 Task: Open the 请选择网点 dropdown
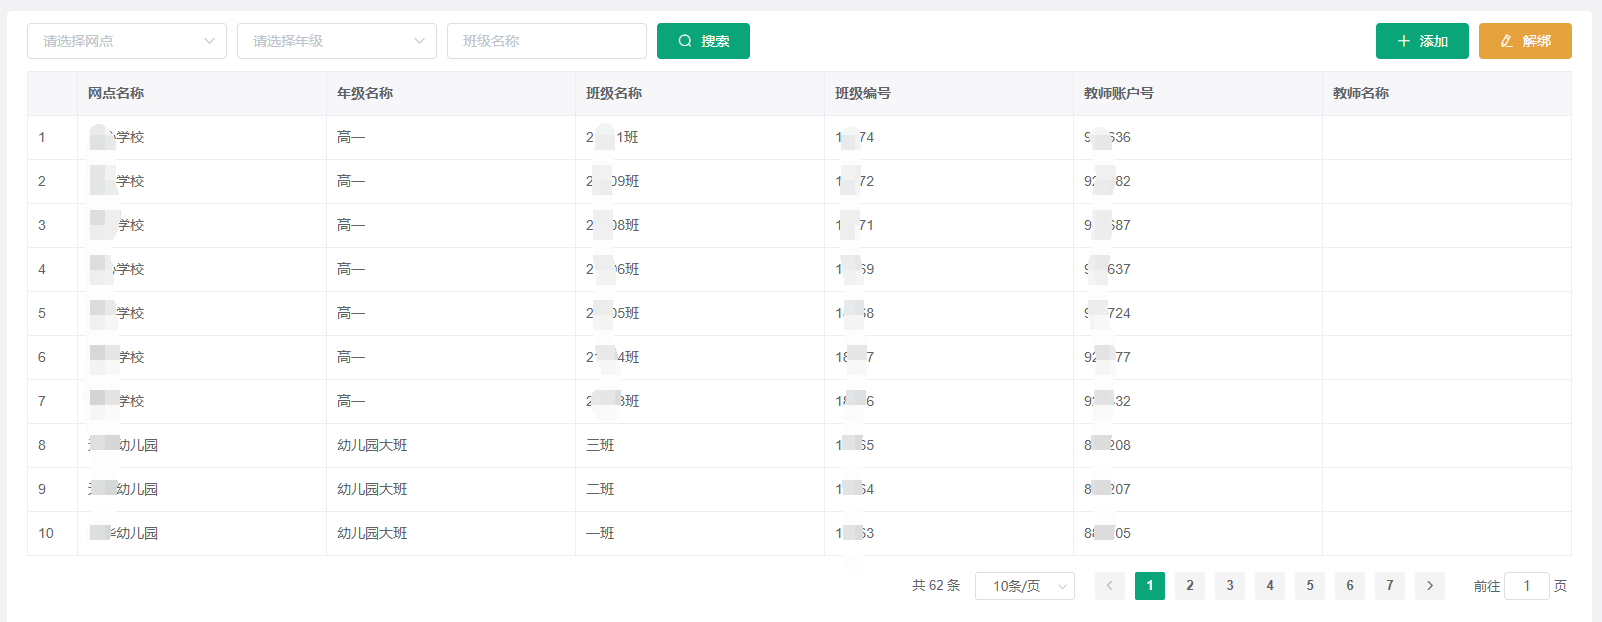(127, 41)
